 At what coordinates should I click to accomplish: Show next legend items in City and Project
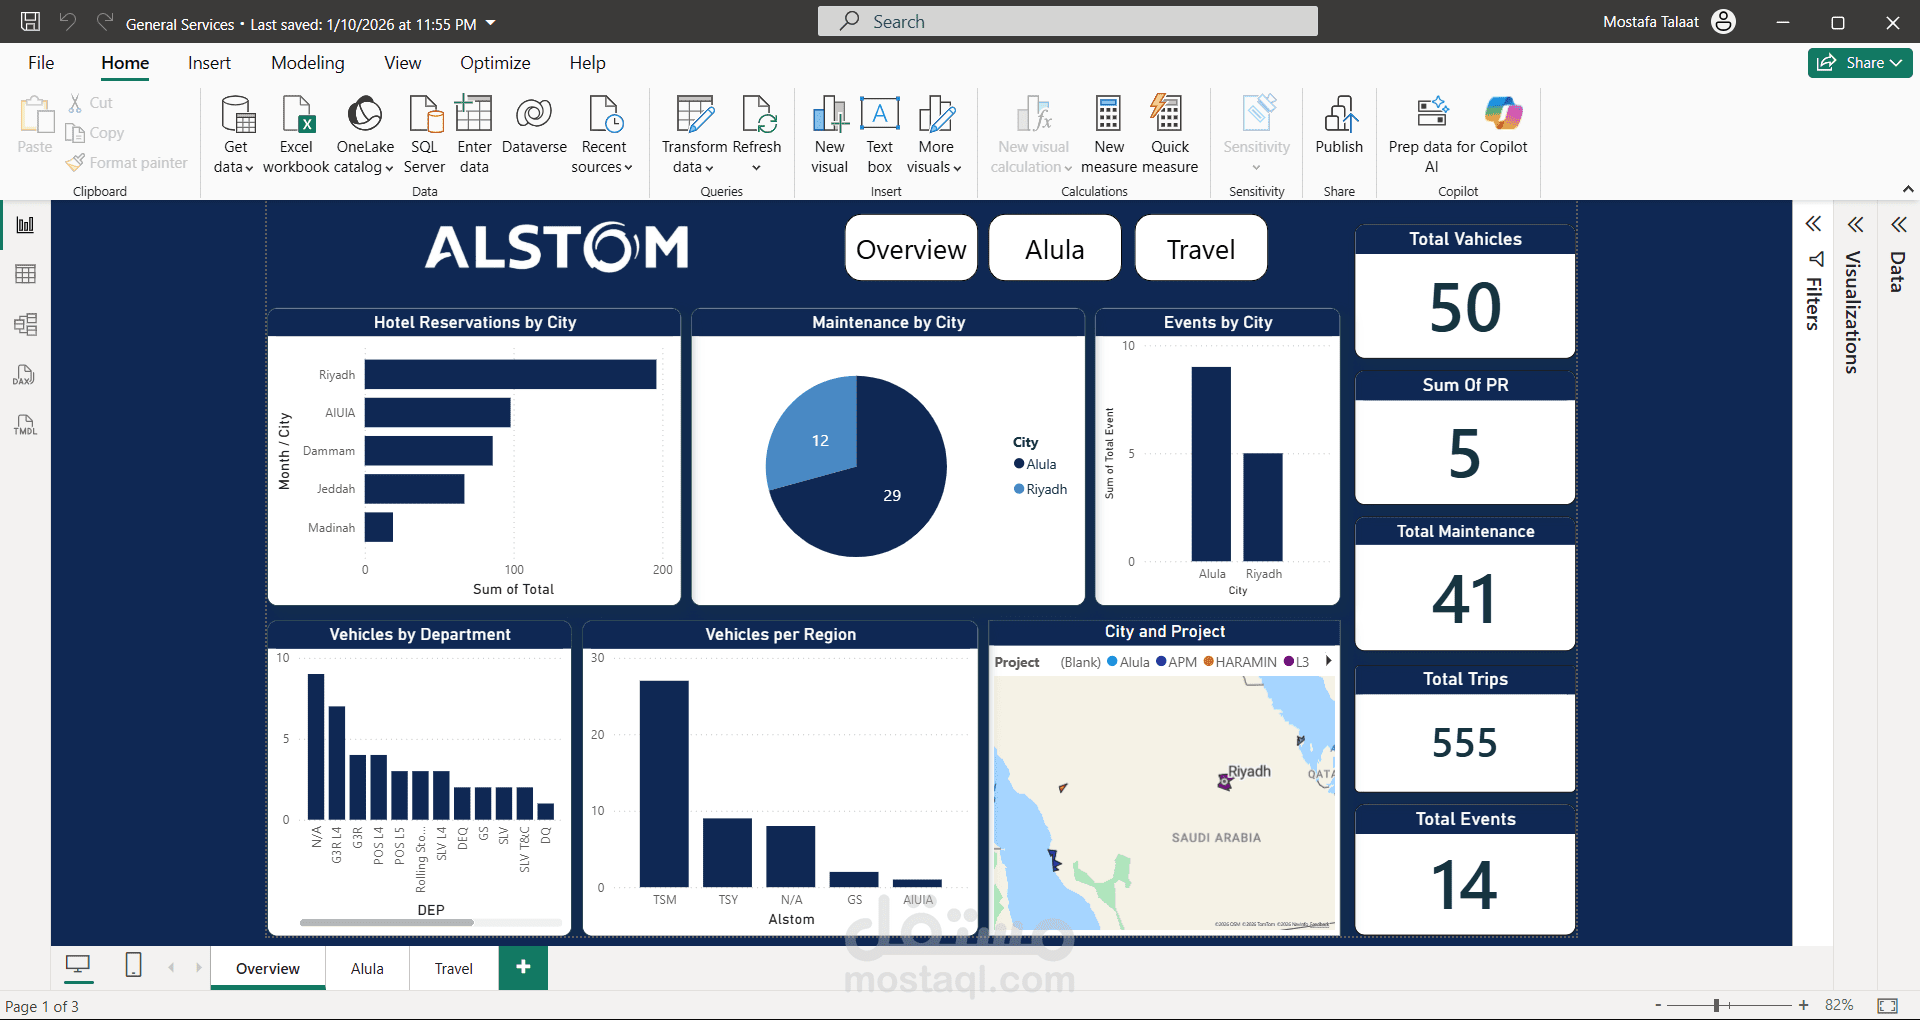point(1328,661)
